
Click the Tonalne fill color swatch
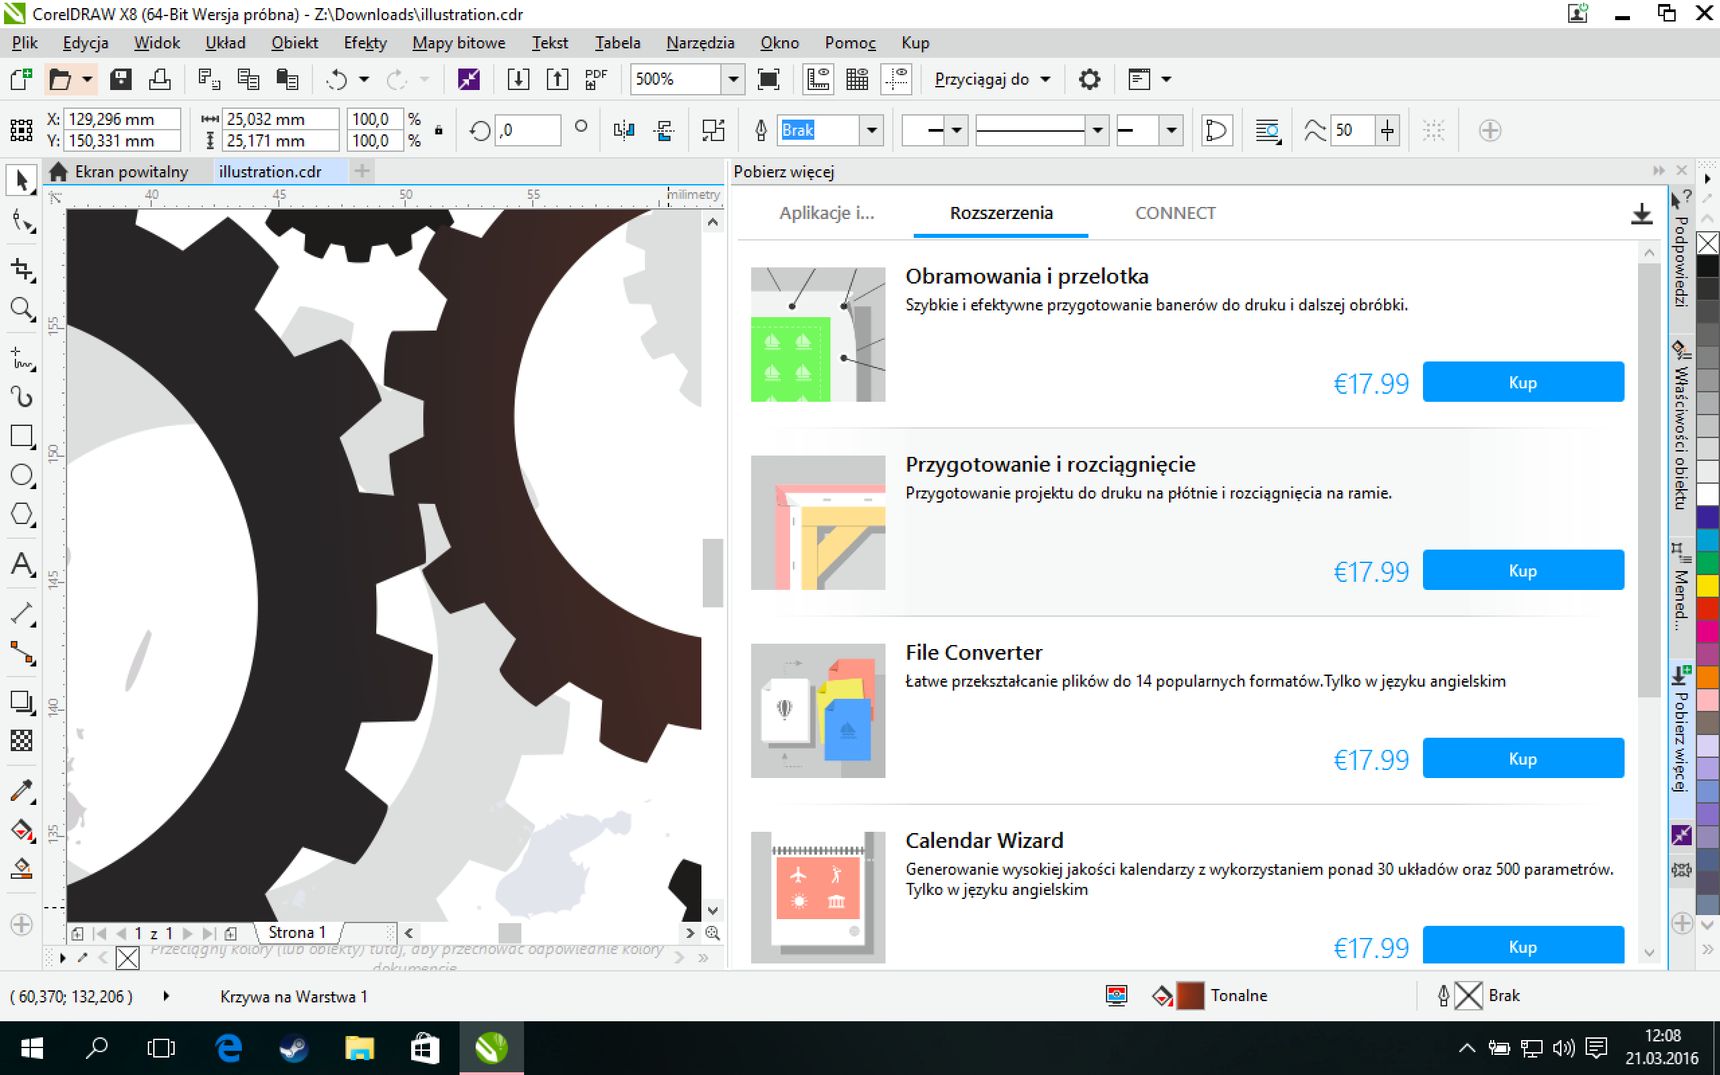coord(1189,996)
